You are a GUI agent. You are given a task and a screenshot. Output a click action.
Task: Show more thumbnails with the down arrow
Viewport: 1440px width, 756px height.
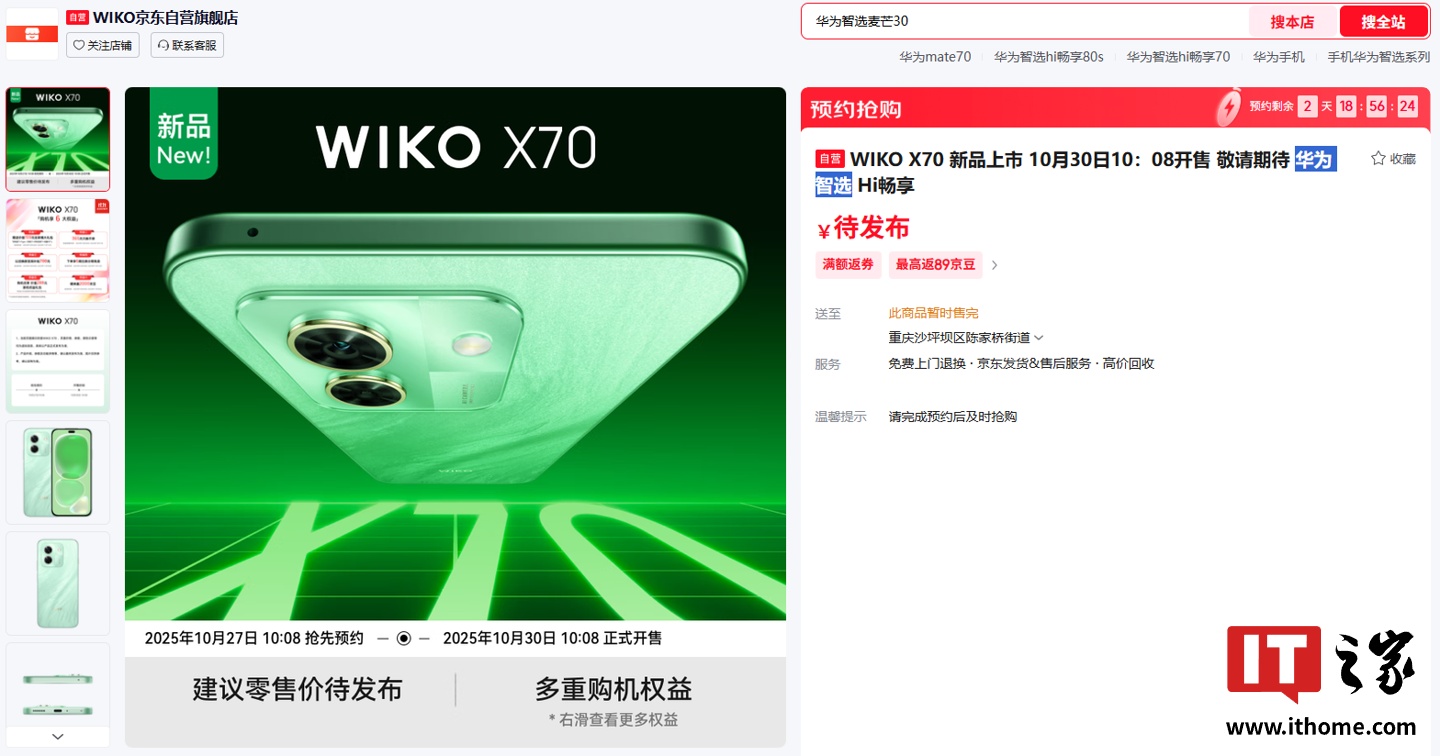[58, 736]
